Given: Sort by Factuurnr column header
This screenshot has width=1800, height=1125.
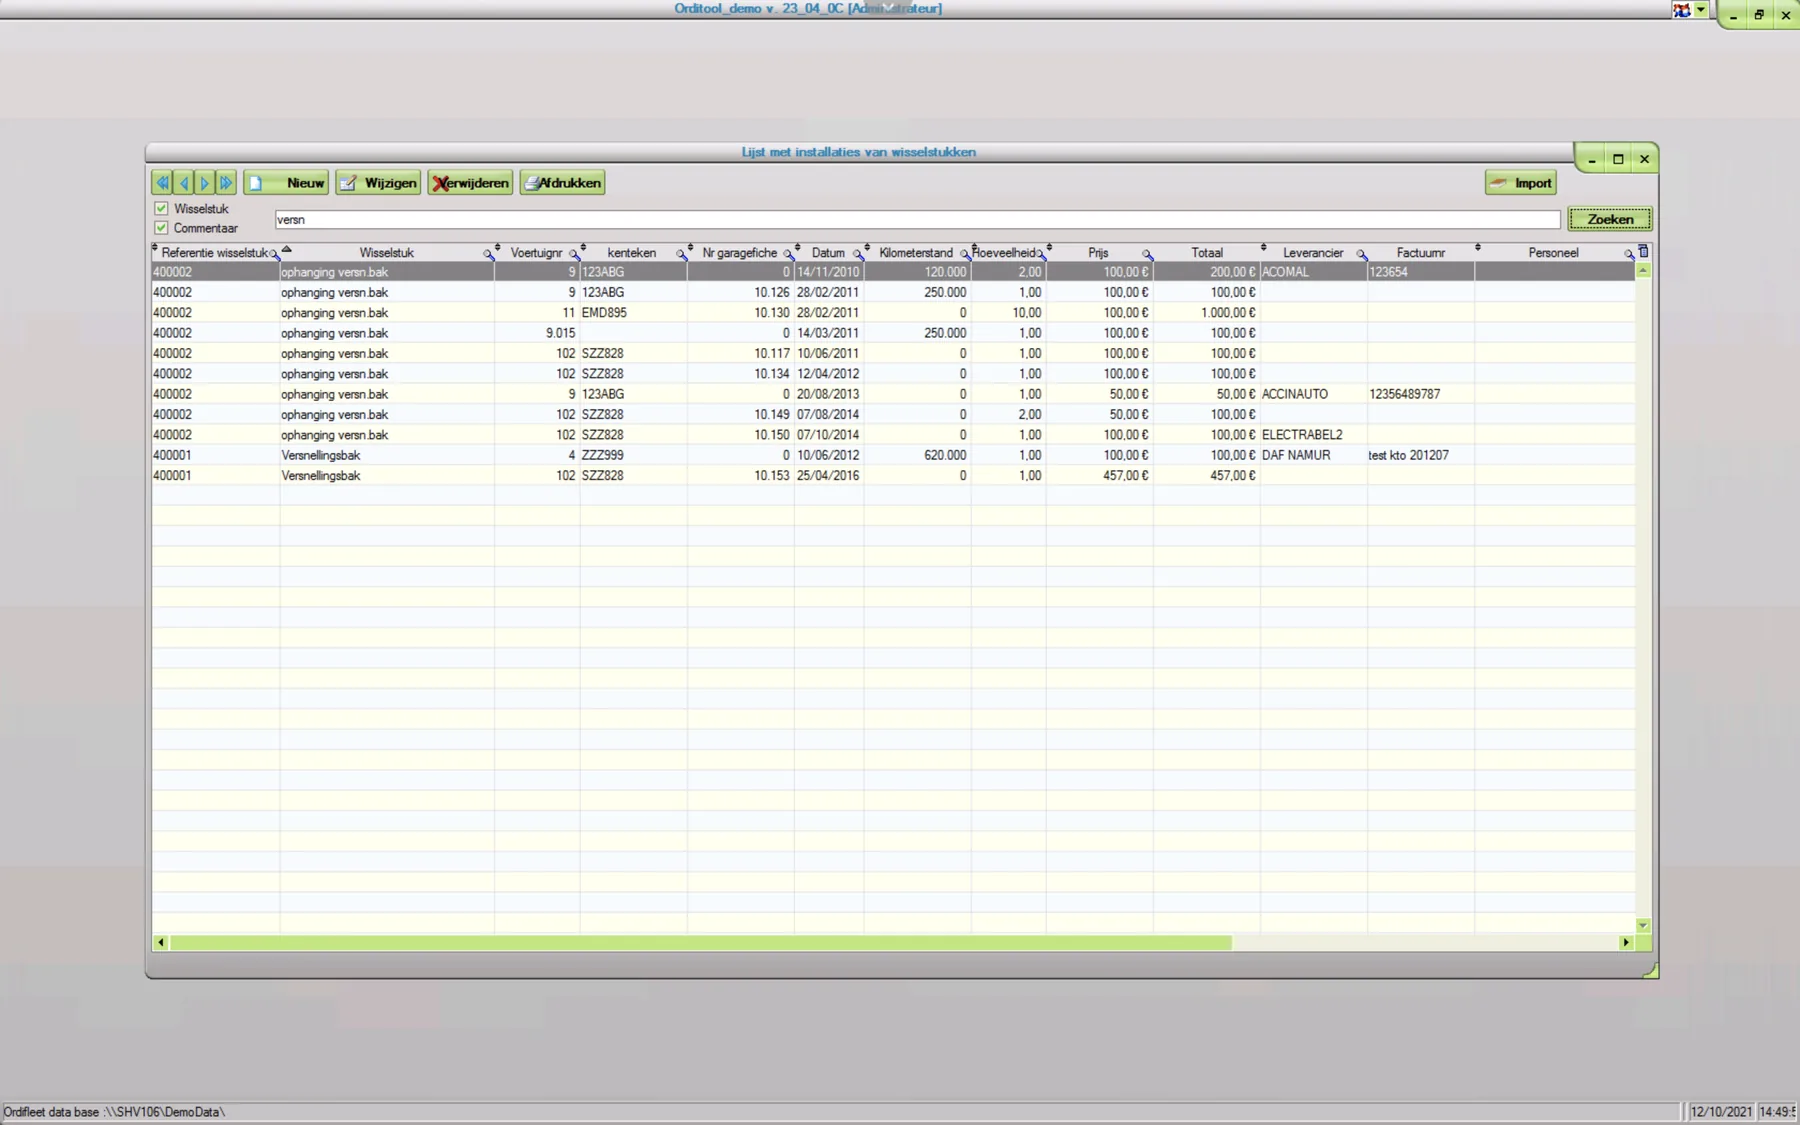Looking at the screenshot, I should [1421, 253].
